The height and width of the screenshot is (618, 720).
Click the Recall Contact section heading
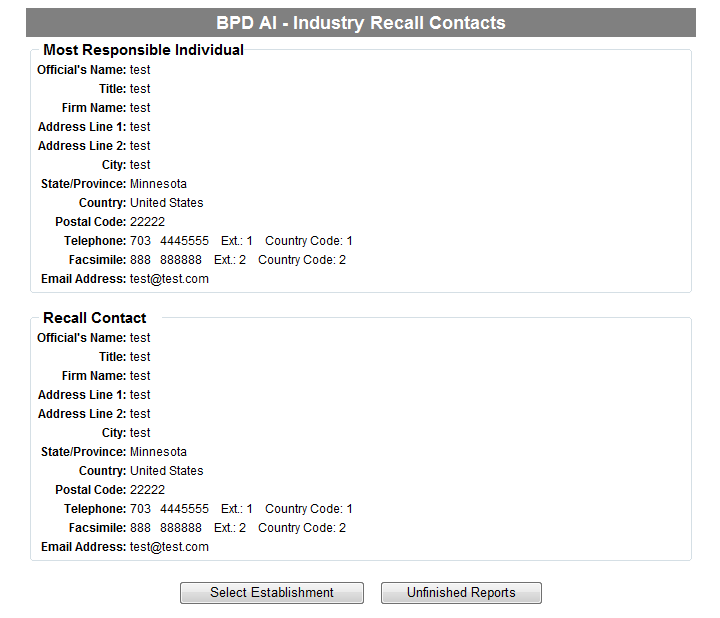coord(95,318)
